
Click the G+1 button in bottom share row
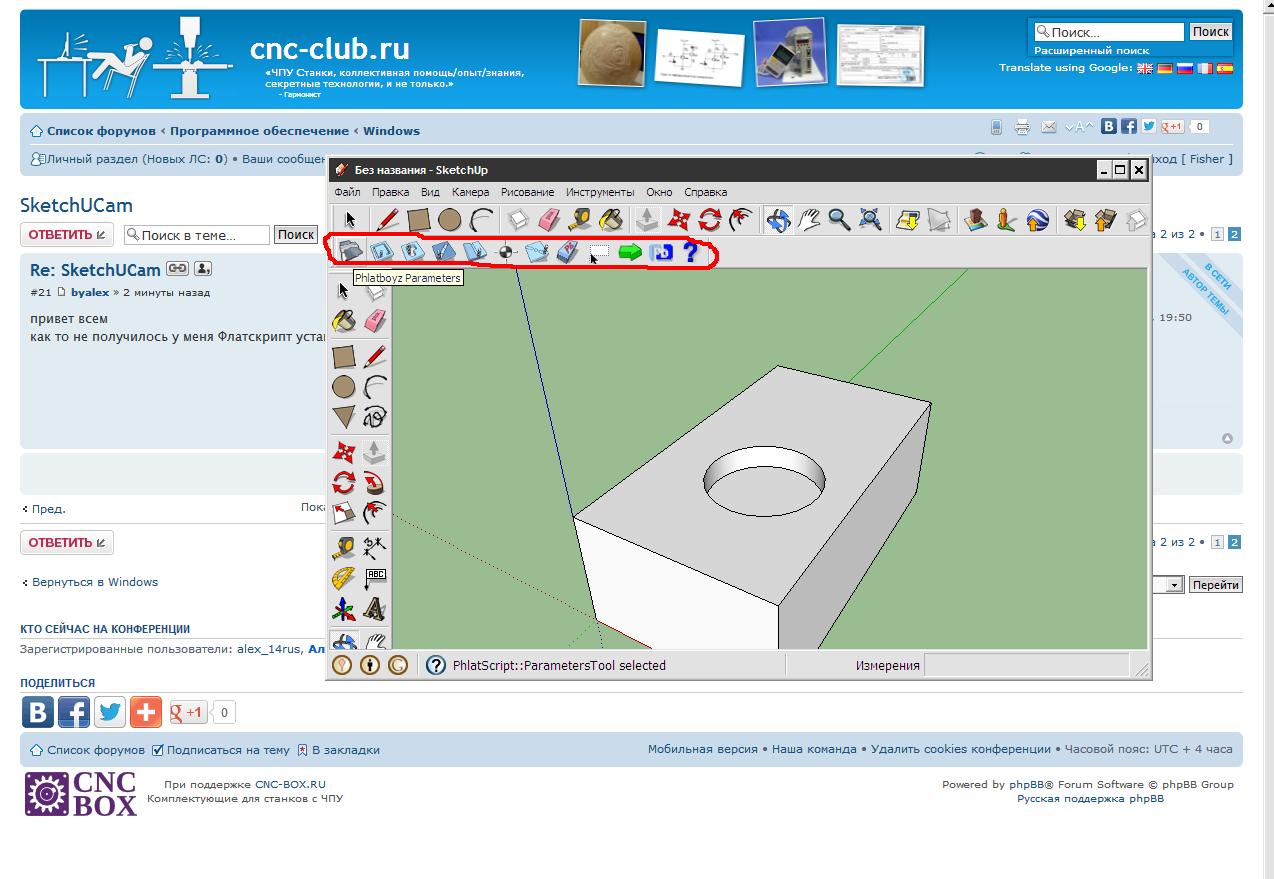click(x=187, y=712)
